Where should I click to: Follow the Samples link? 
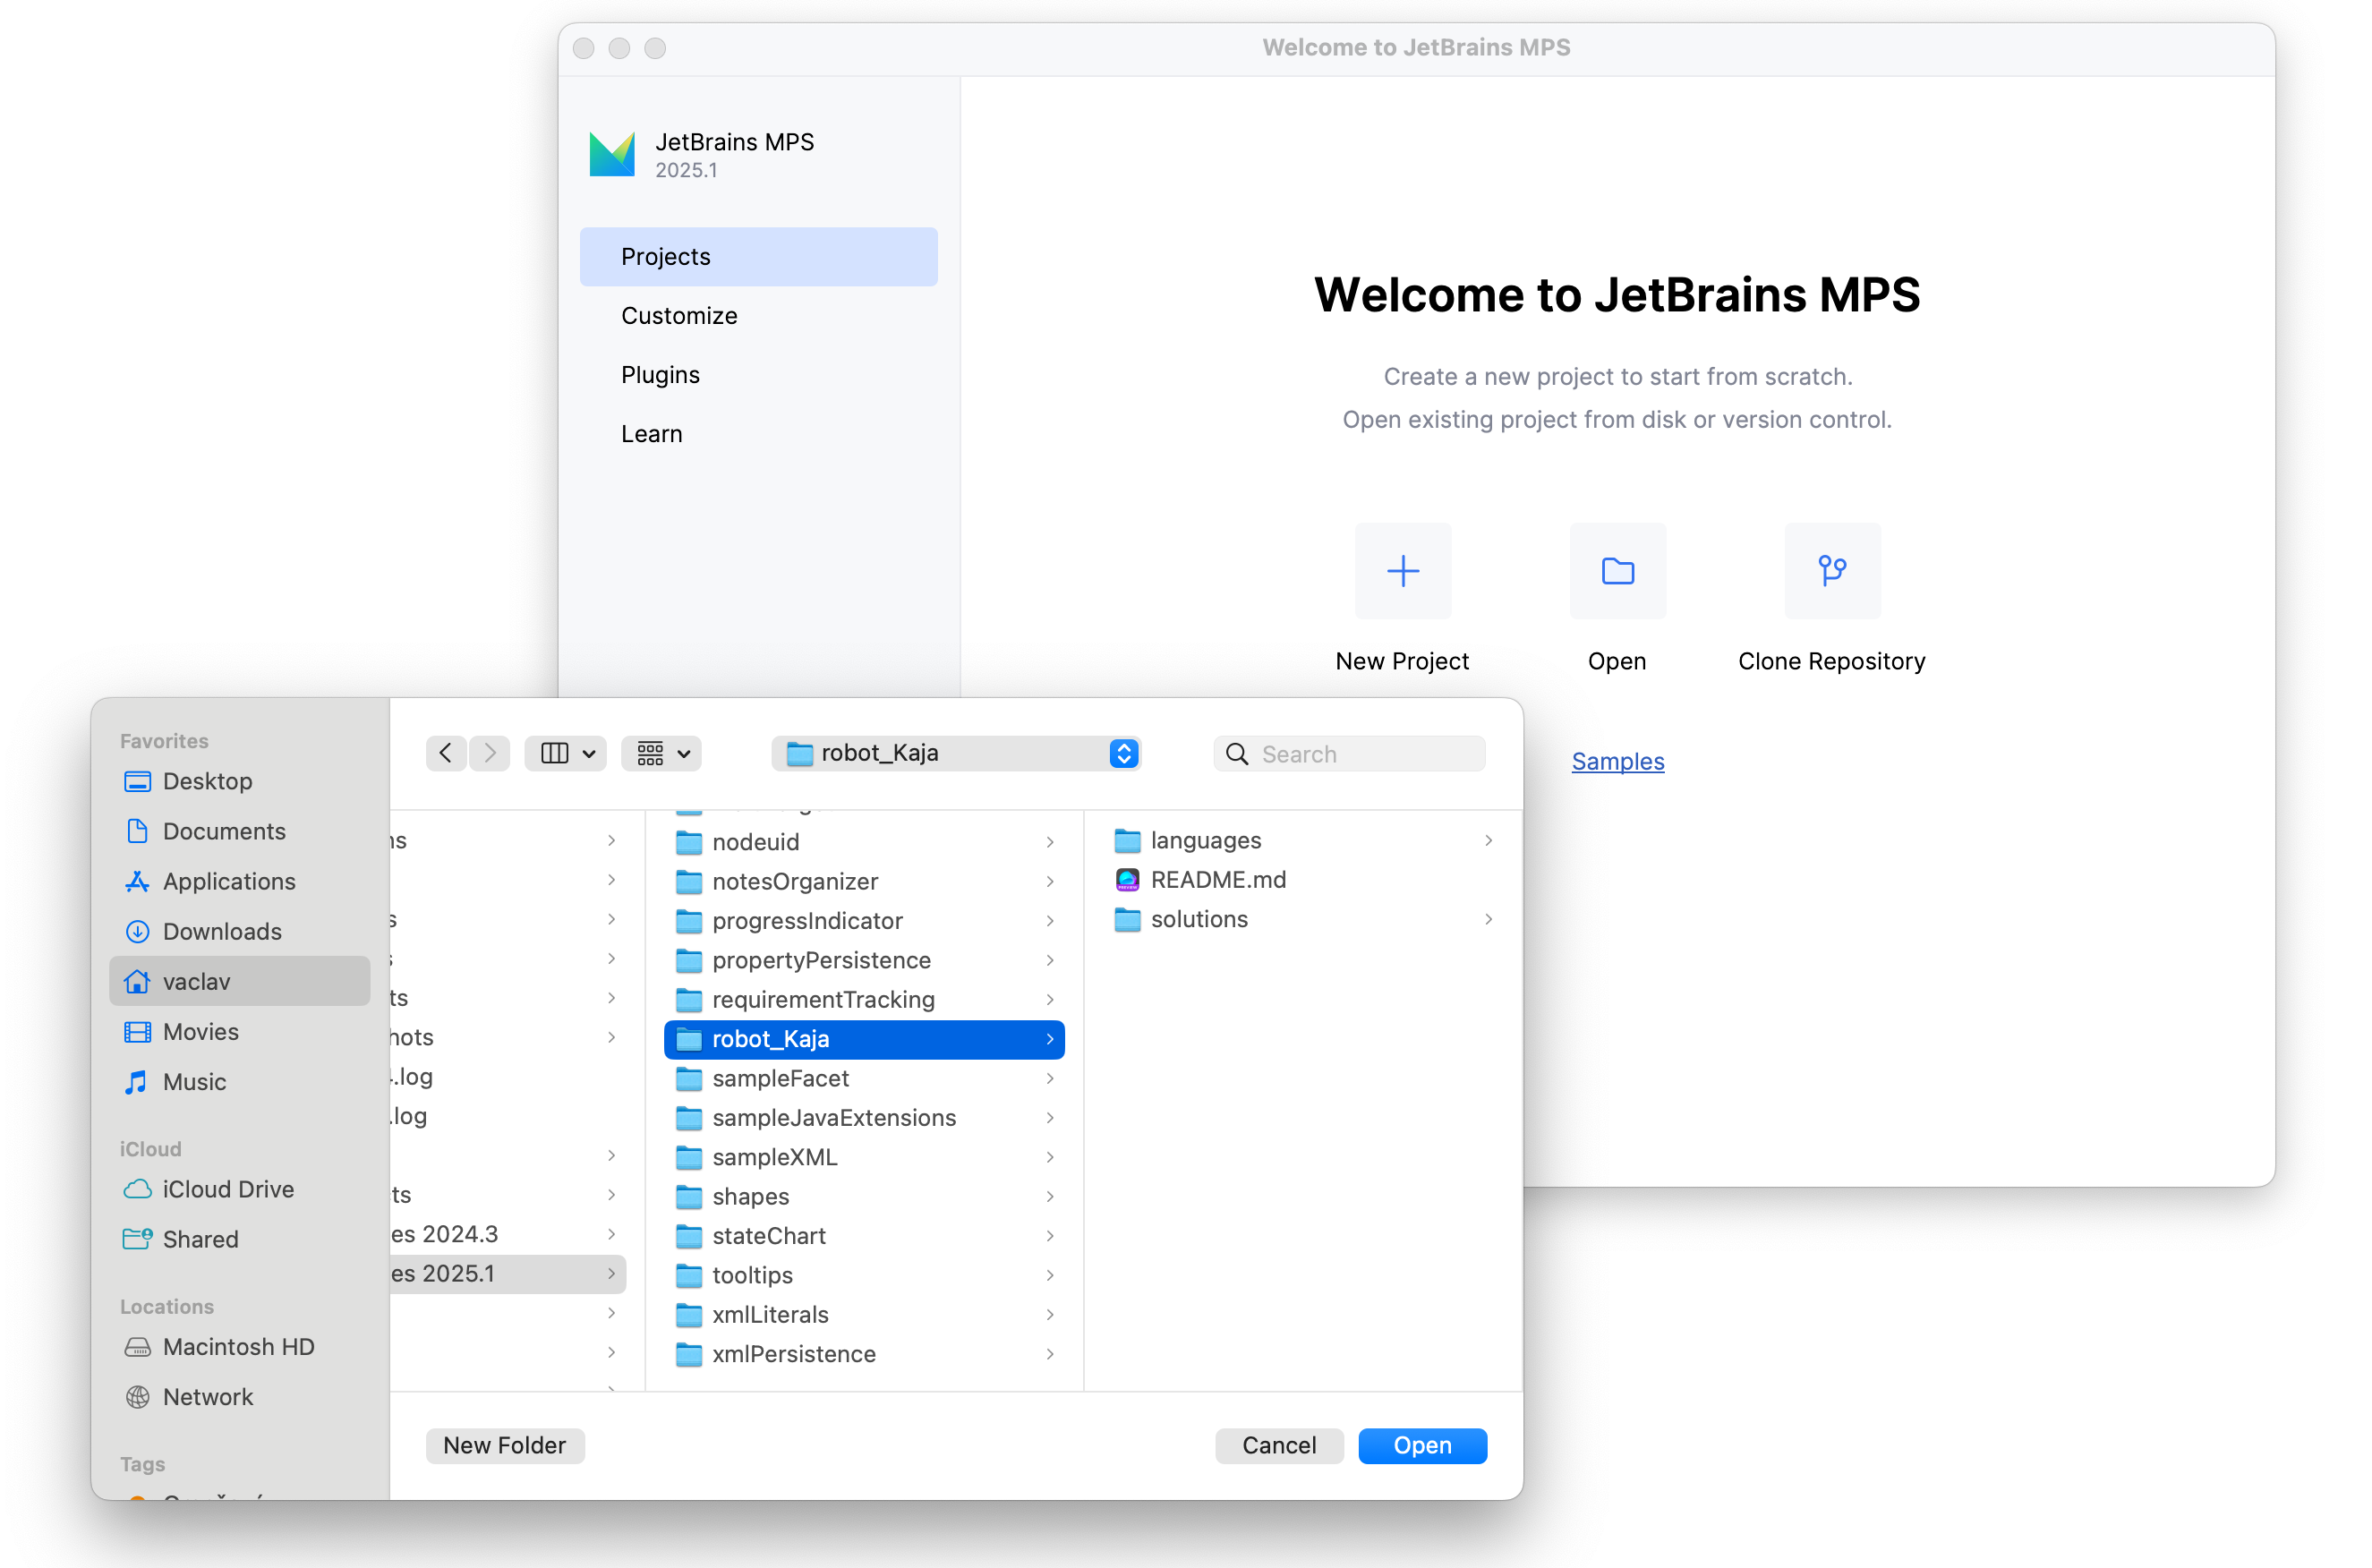click(1617, 761)
